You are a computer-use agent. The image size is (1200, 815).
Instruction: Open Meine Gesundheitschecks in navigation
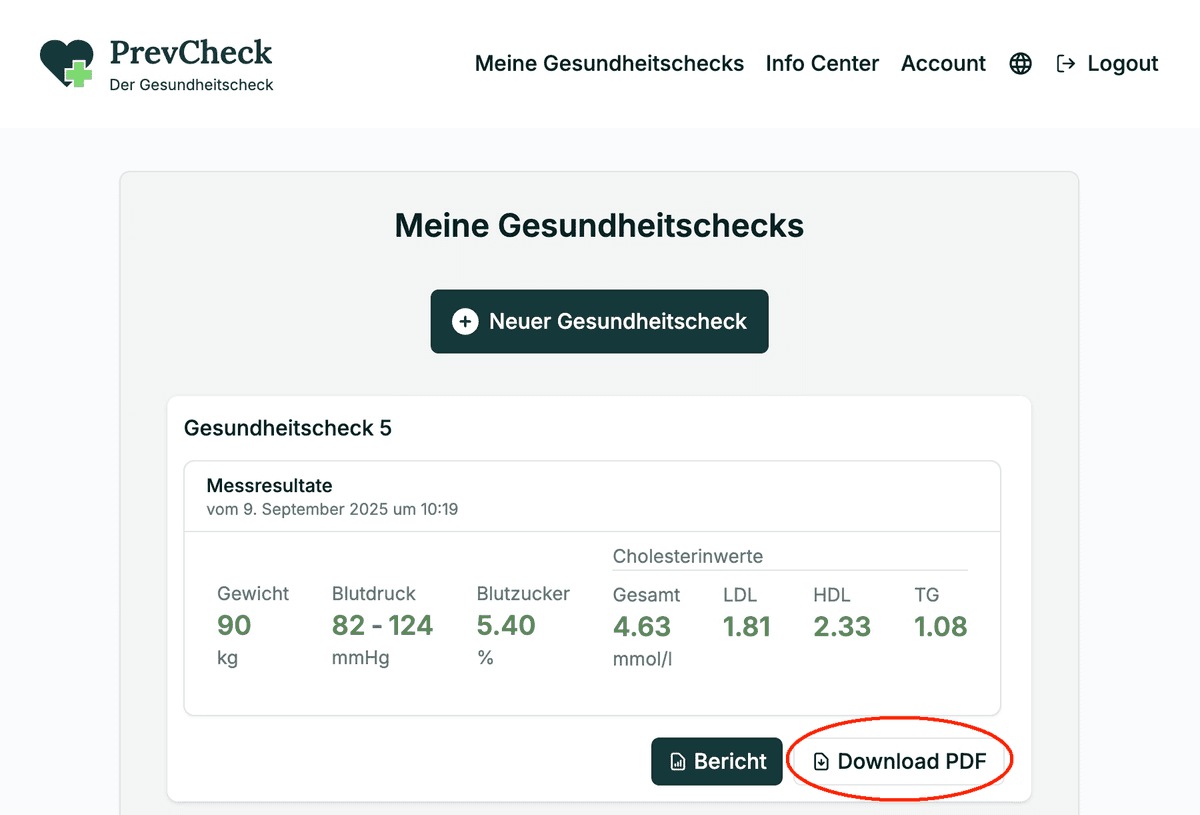609,64
